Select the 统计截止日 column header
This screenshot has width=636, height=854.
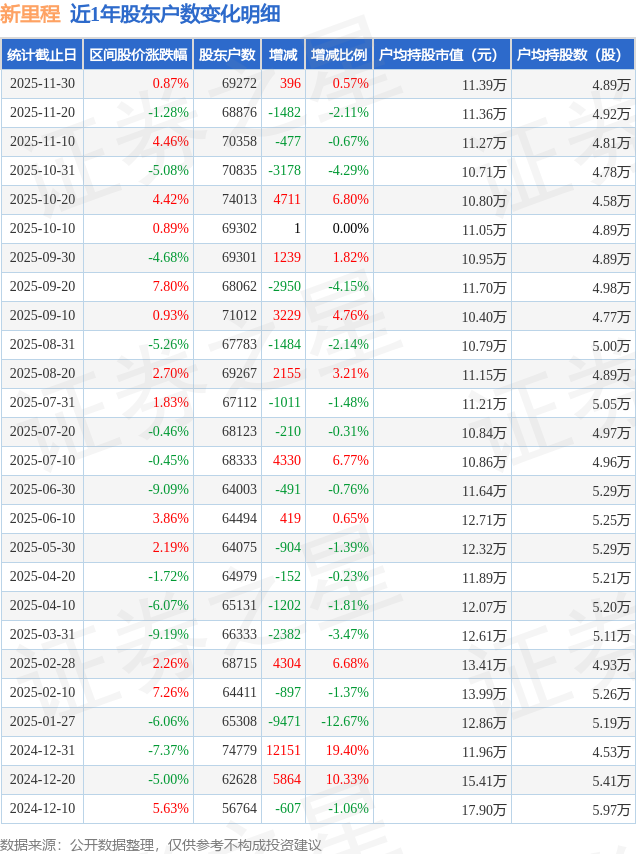point(42,55)
